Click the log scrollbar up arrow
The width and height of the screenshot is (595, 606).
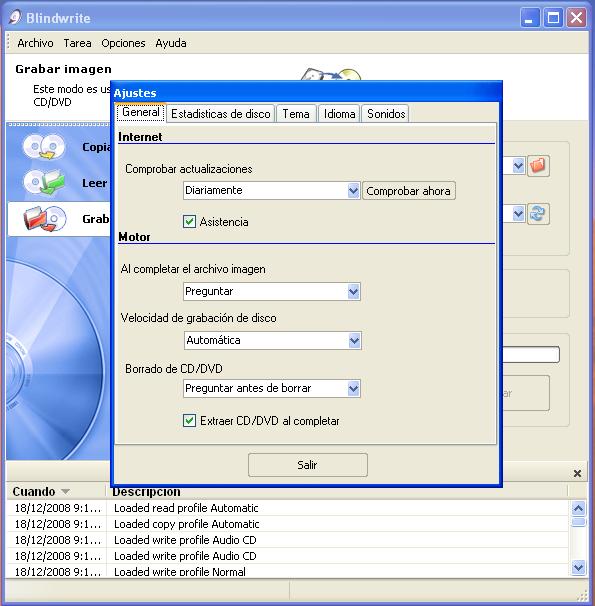click(578, 508)
